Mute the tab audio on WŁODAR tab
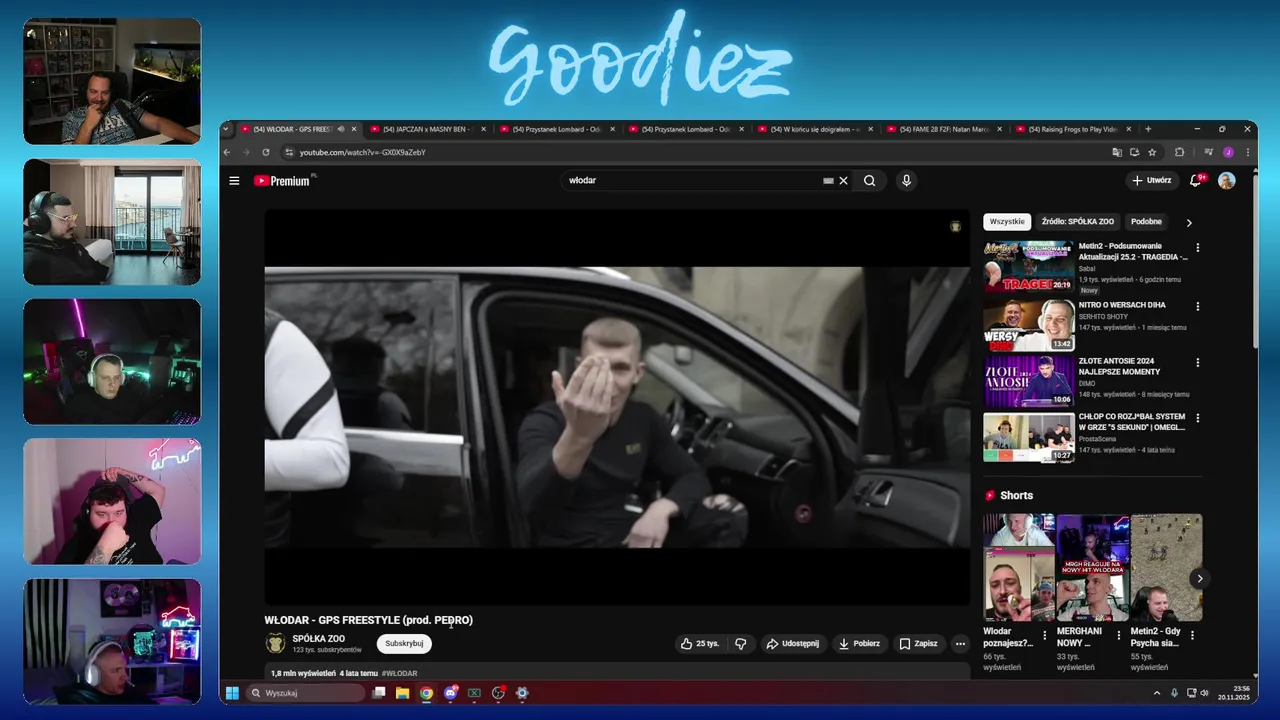The image size is (1280, 720). point(341,129)
